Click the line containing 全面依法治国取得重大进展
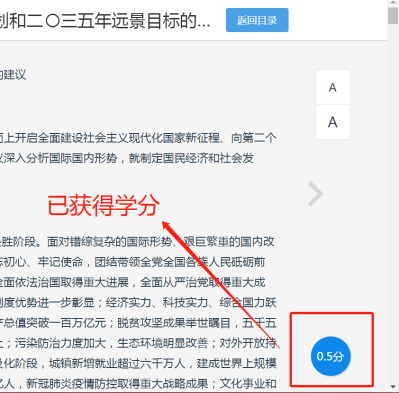This screenshot has width=399, height=393. click(x=133, y=282)
